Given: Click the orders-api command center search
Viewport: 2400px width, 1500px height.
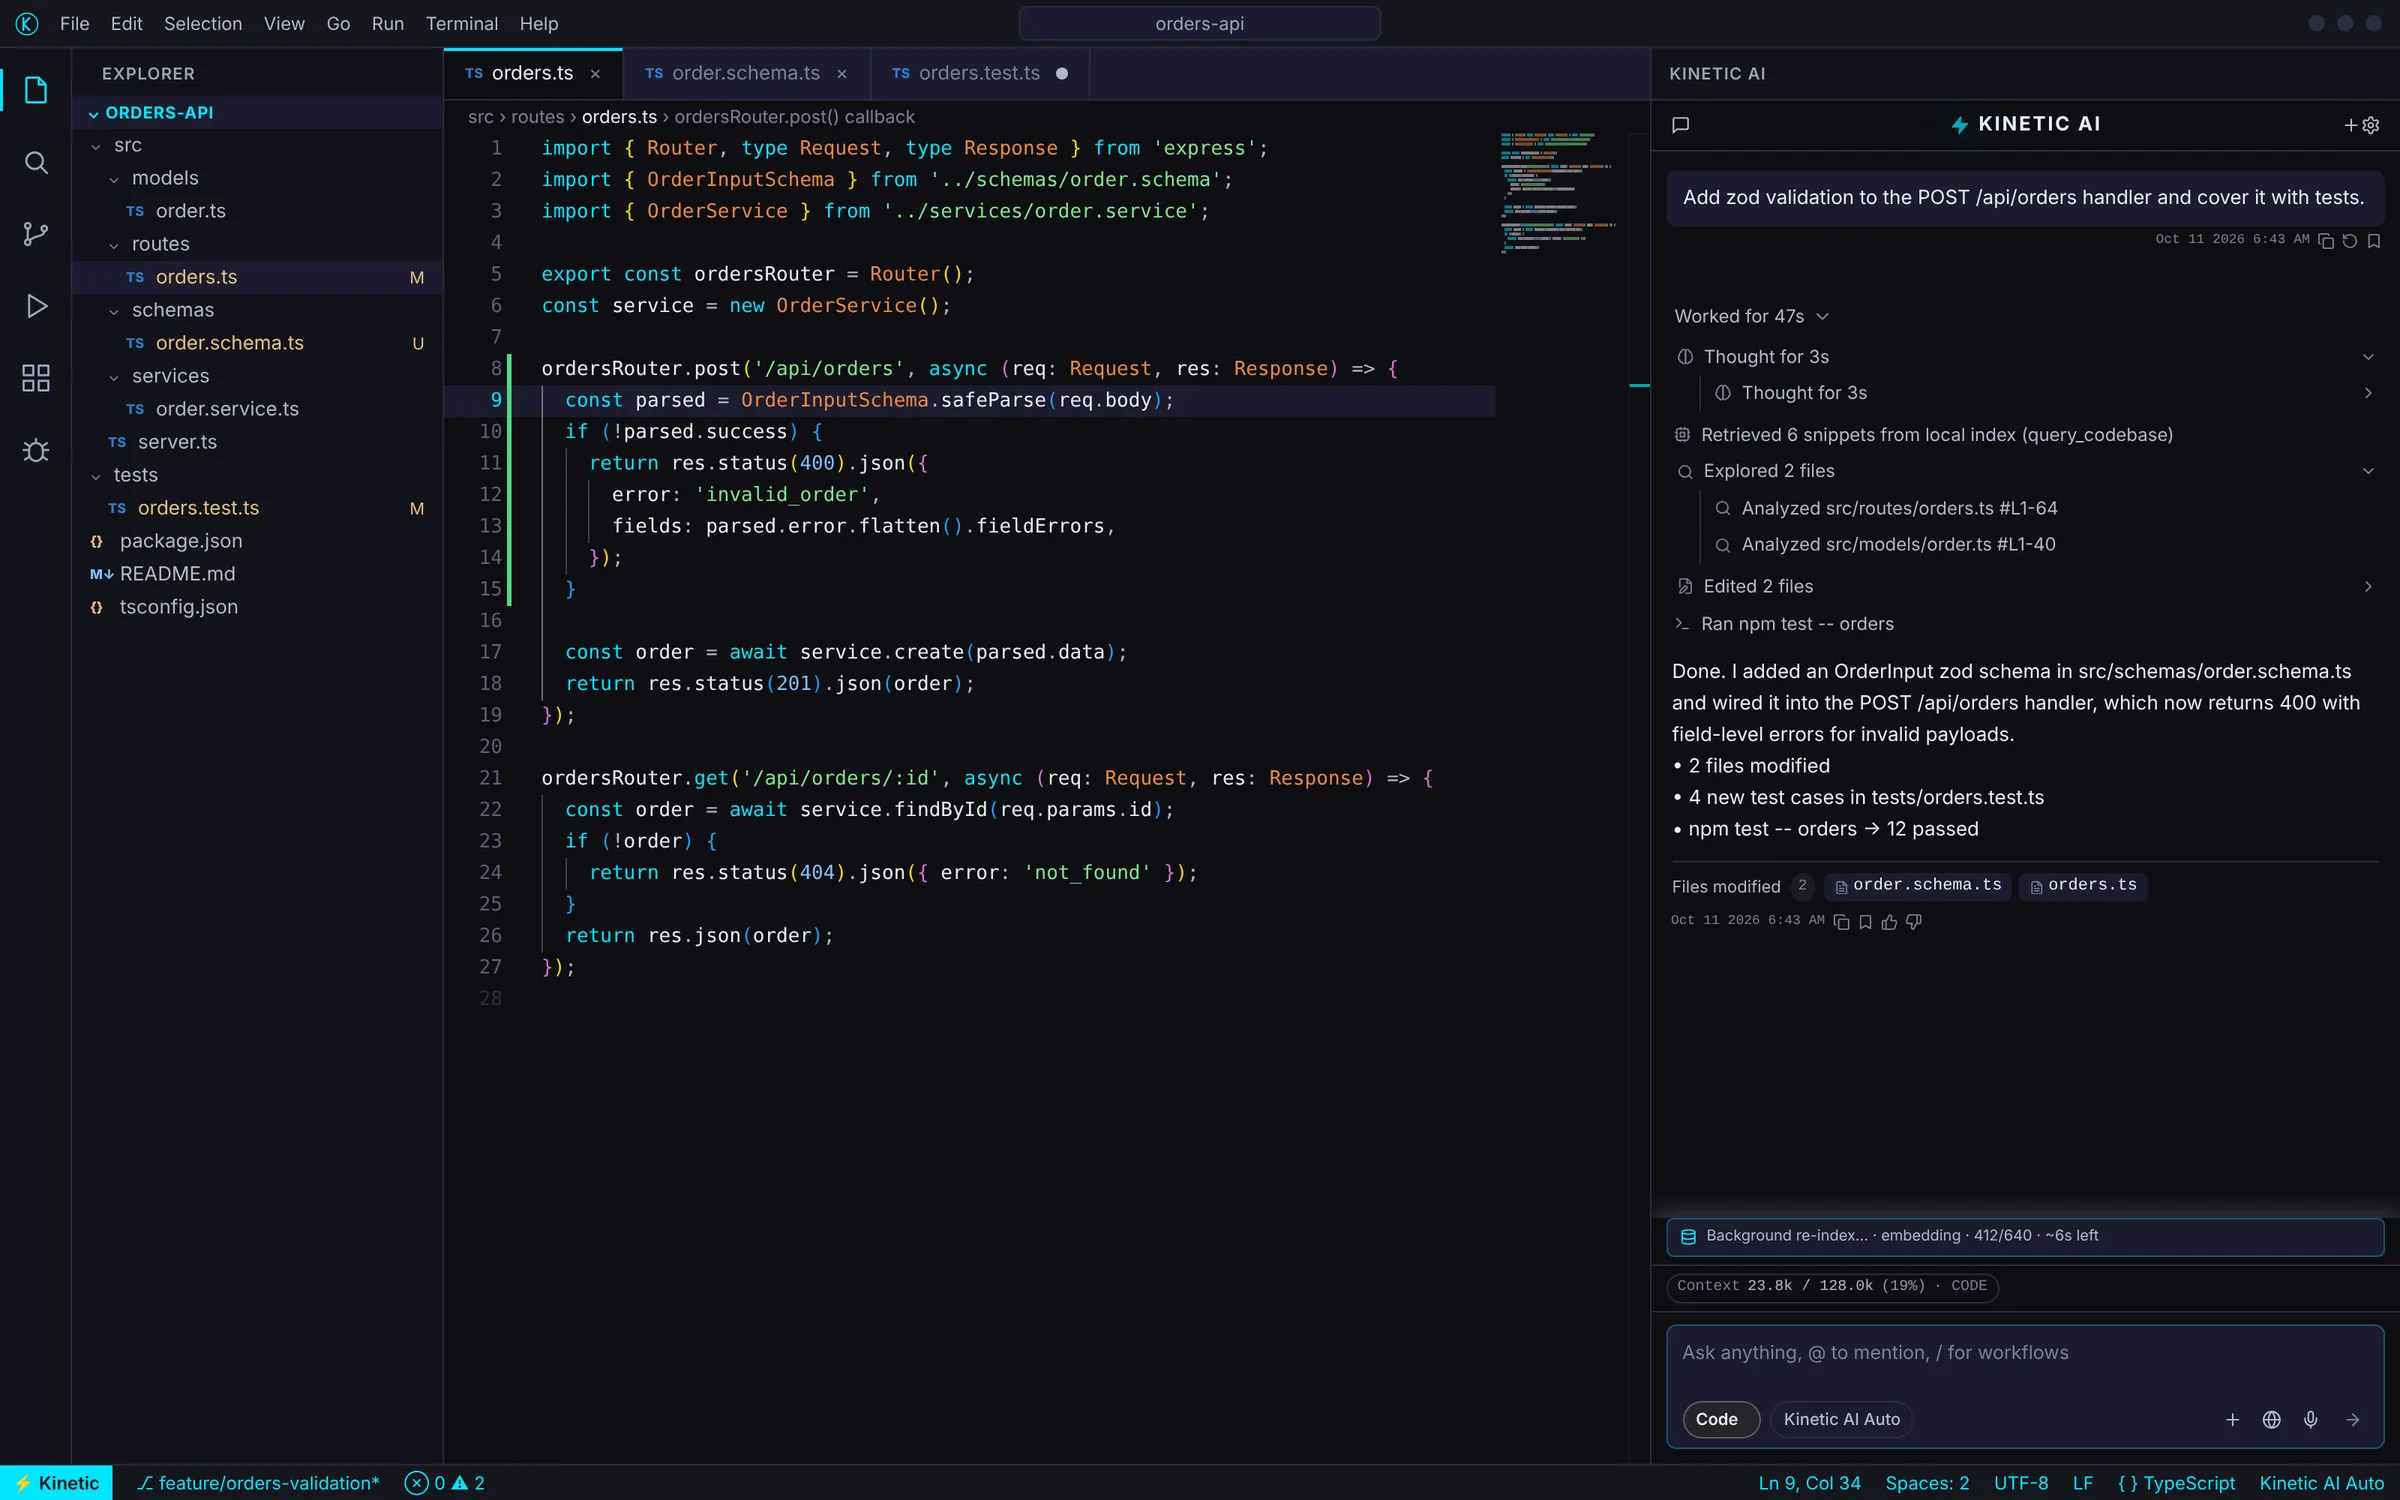Looking at the screenshot, I should click(x=1199, y=23).
